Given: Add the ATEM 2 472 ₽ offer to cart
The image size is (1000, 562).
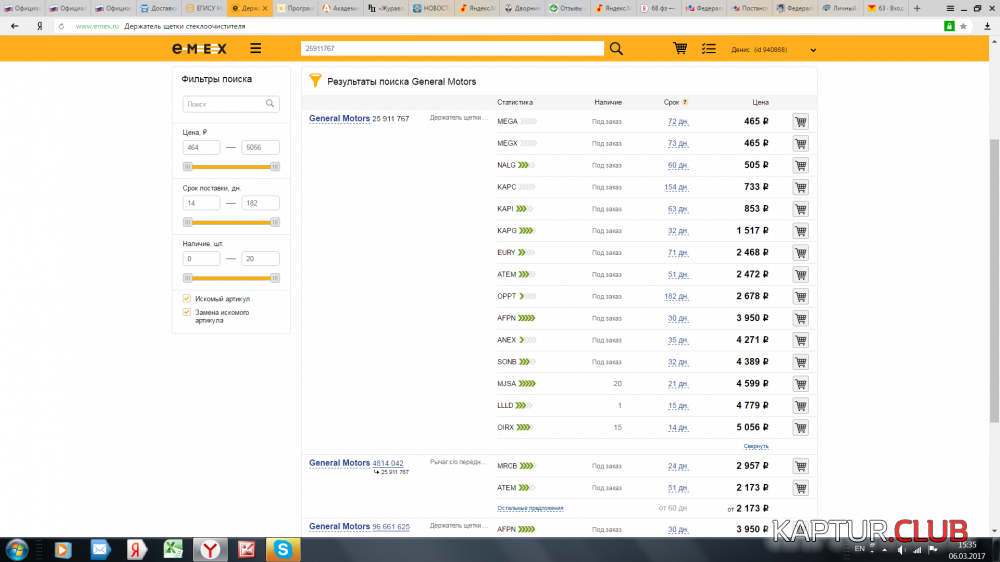Looking at the screenshot, I should pyautogui.click(x=800, y=274).
